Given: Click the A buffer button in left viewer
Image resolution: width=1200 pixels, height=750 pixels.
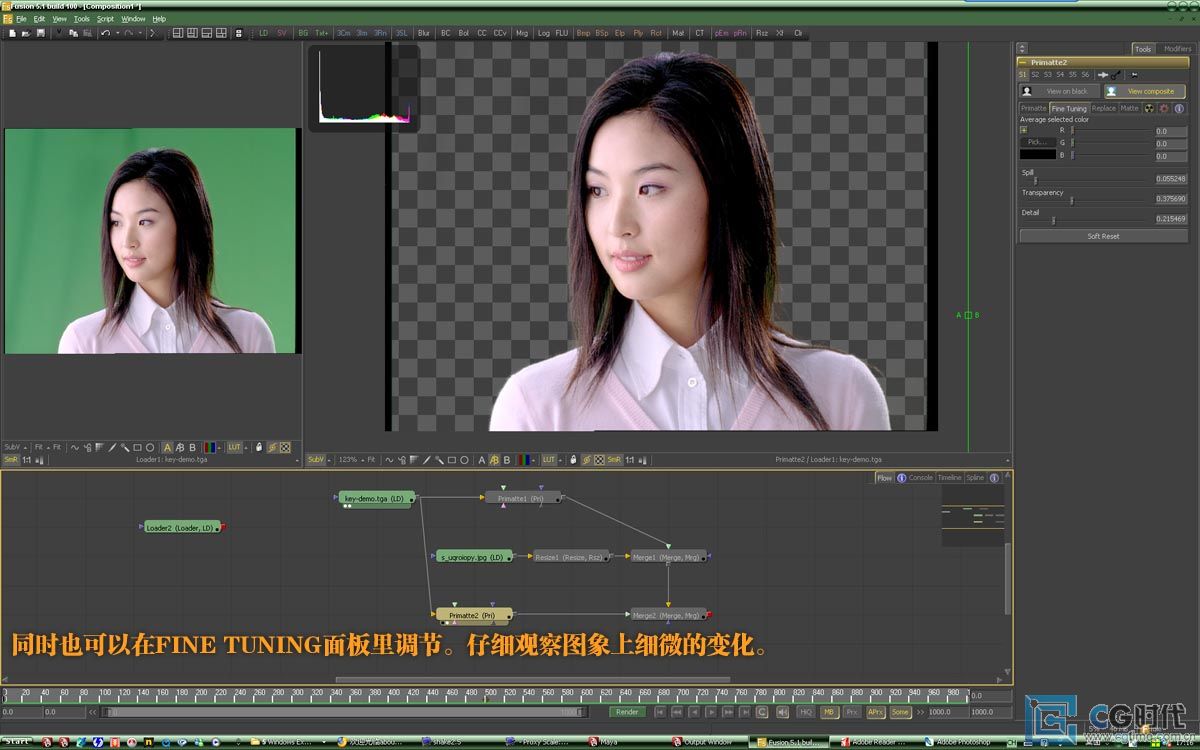Looking at the screenshot, I should pos(167,447).
